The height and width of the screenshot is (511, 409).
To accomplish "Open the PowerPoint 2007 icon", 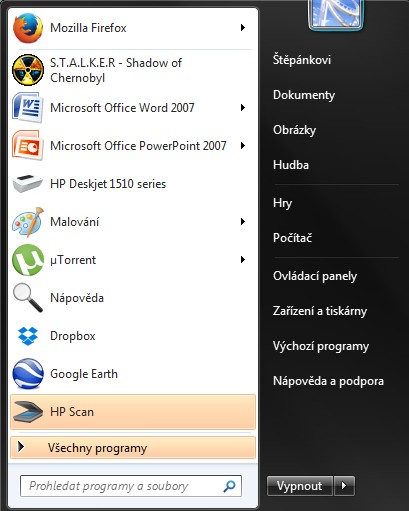I will tap(28, 146).
